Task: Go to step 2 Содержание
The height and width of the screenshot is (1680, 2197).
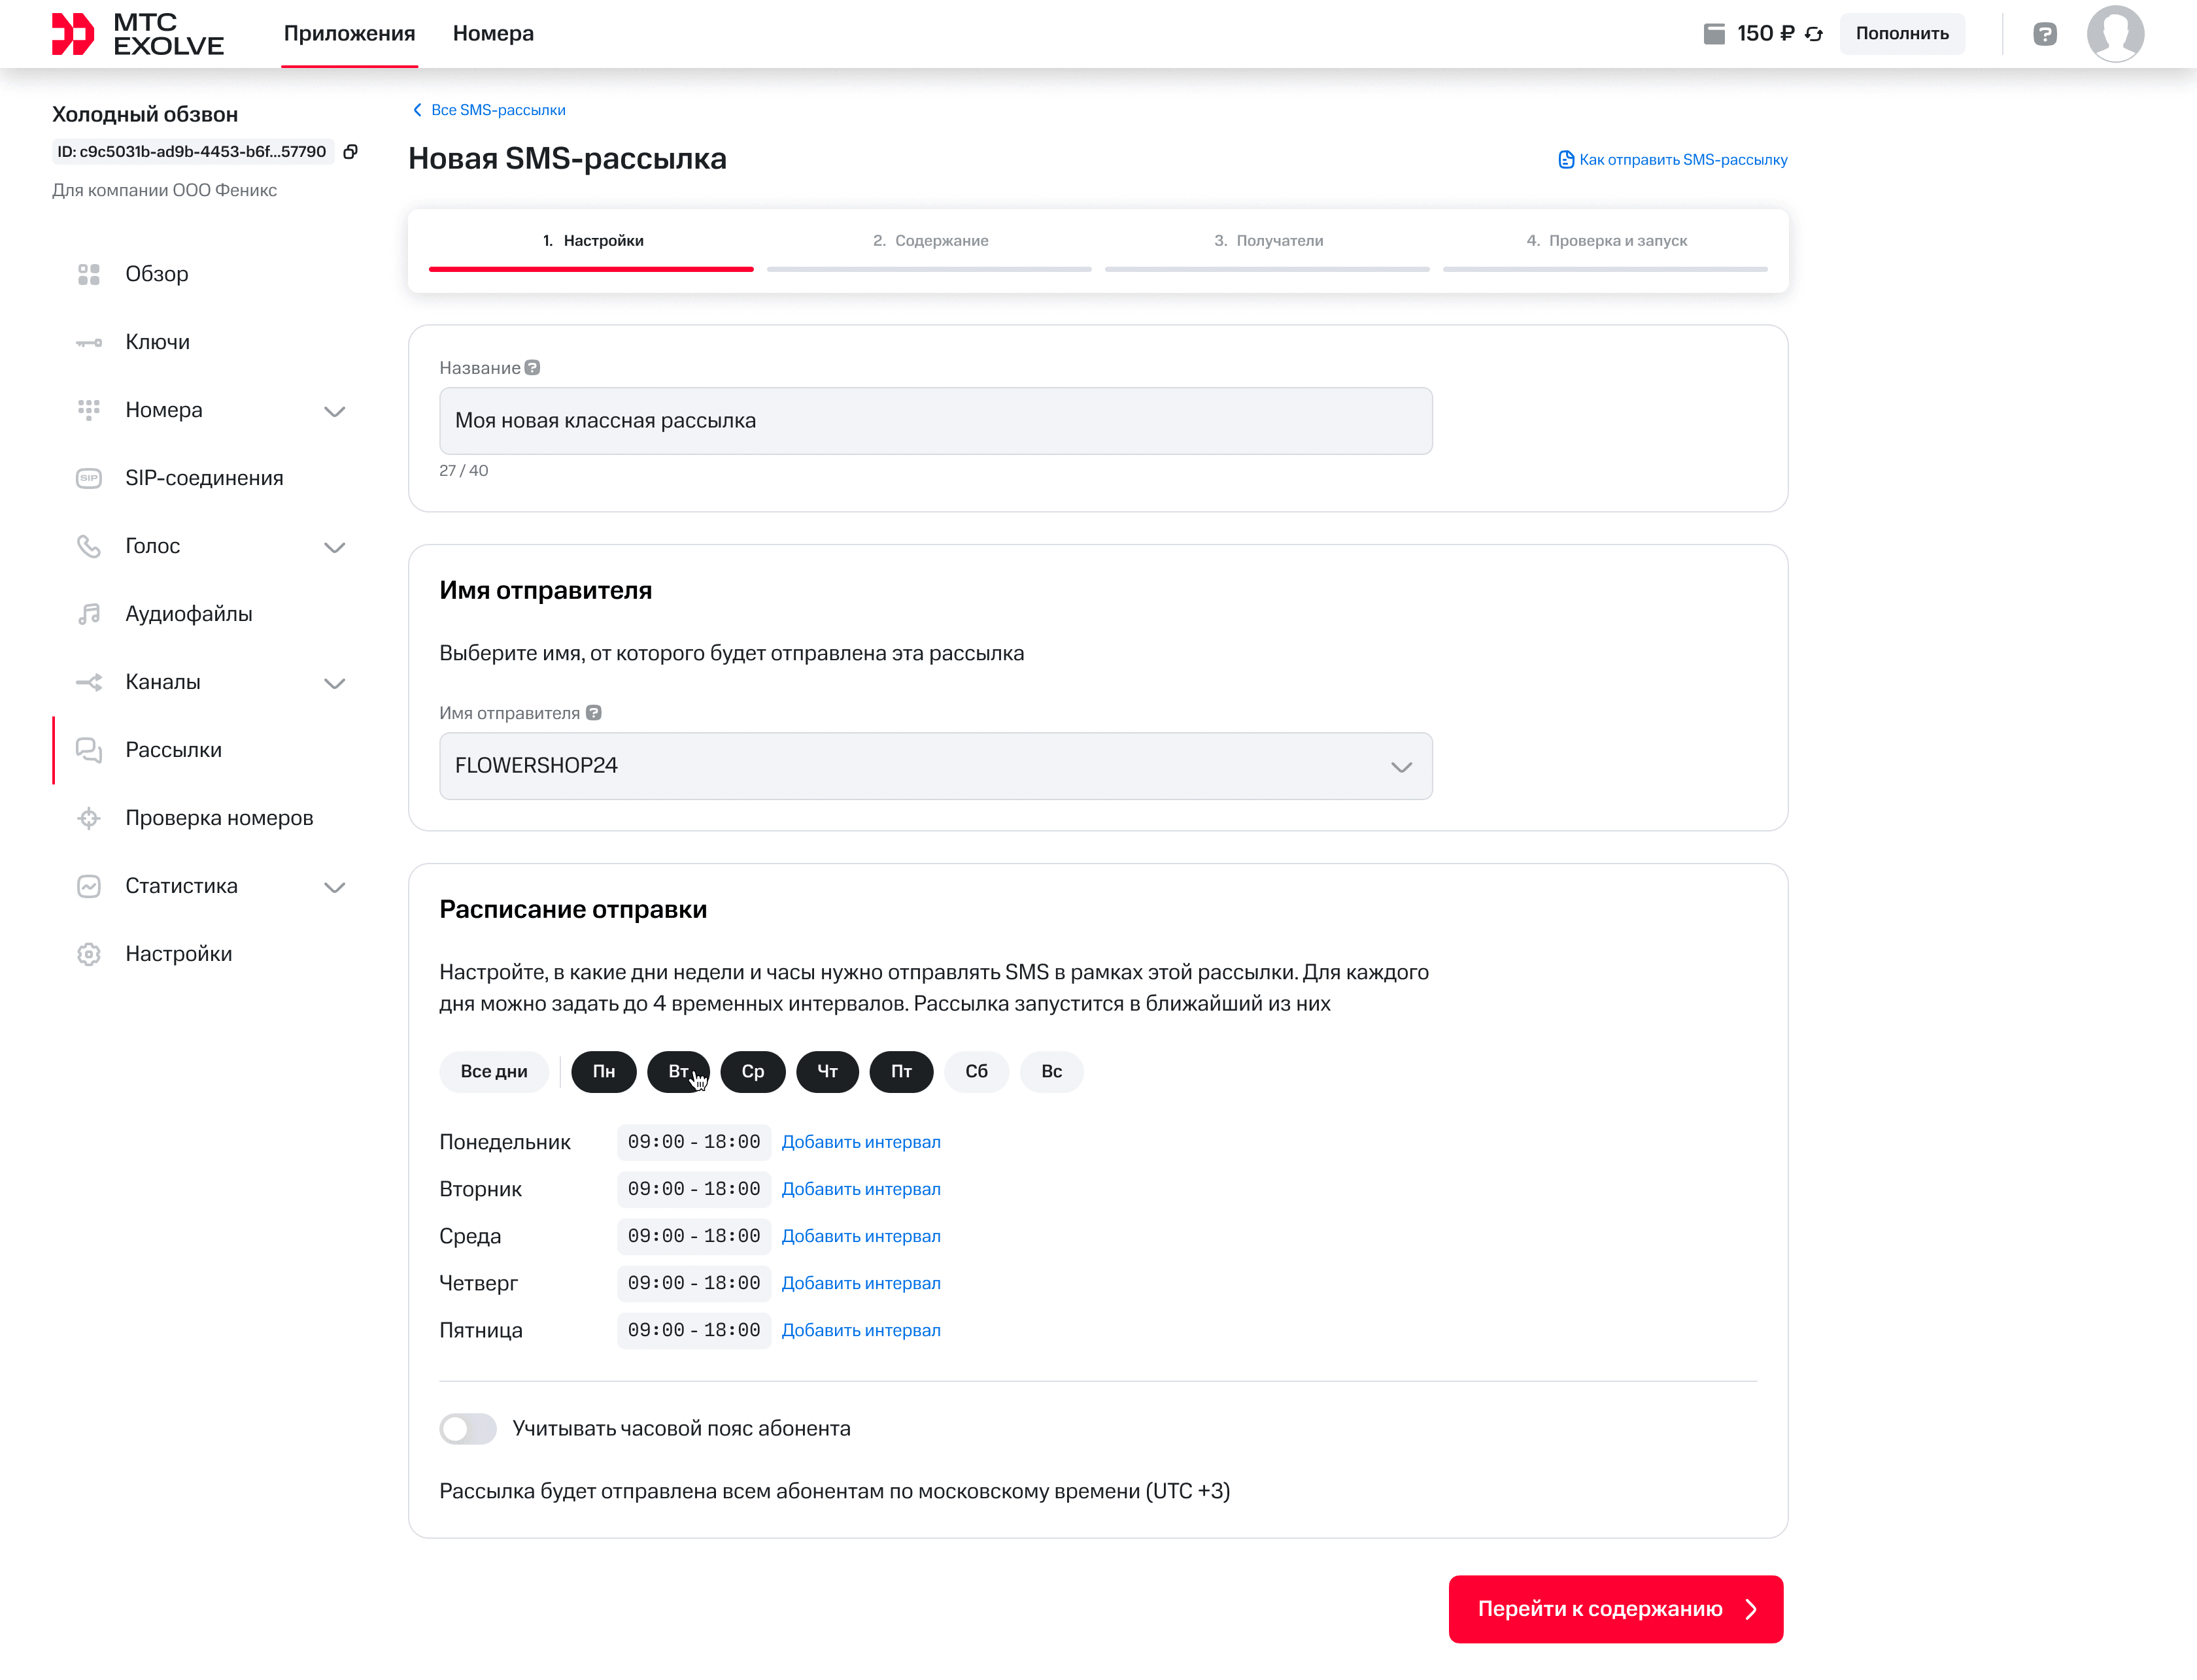Action: coord(930,241)
